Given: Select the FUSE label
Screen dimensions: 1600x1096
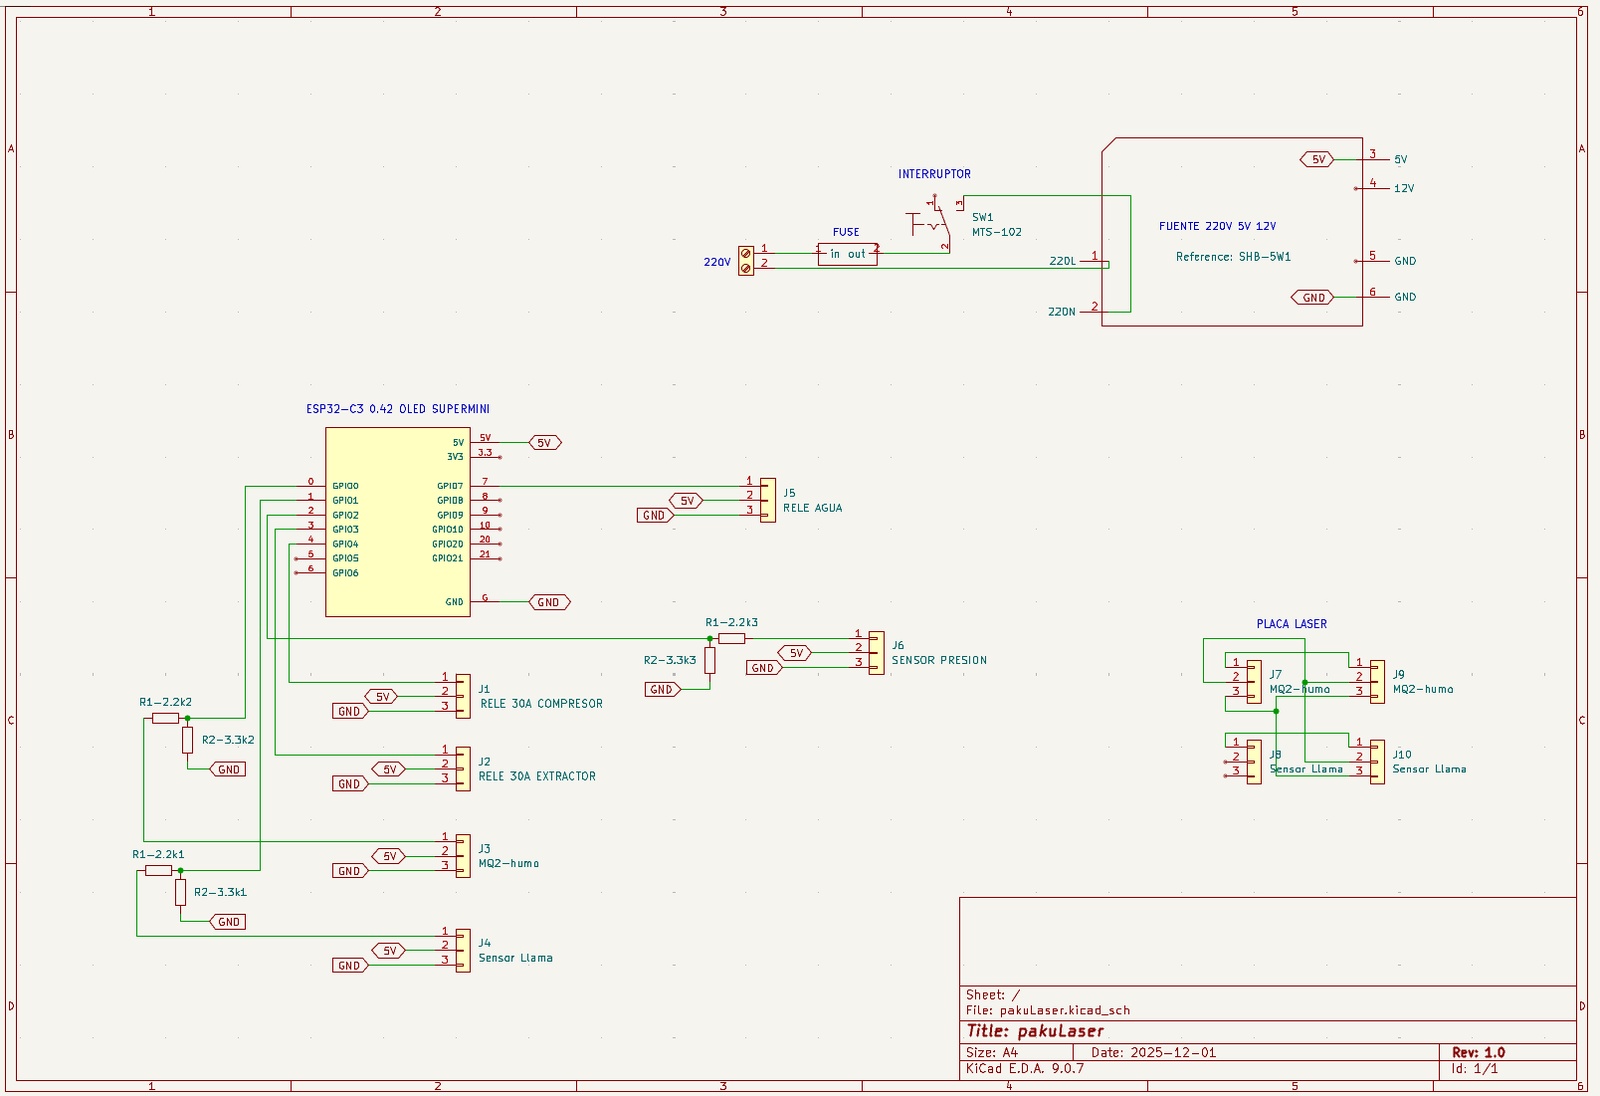Looking at the screenshot, I should 846,232.
